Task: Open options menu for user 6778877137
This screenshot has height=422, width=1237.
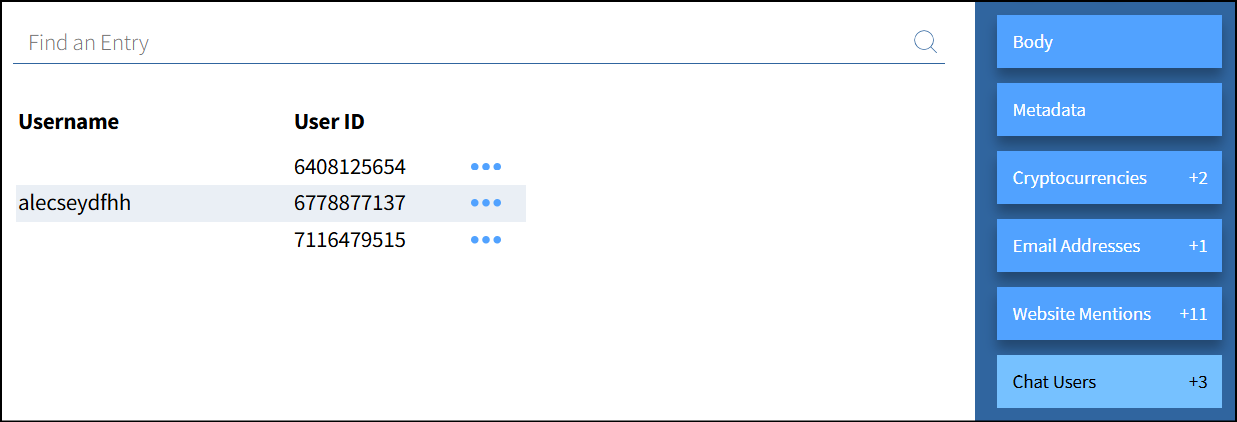Action: tap(486, 204)
